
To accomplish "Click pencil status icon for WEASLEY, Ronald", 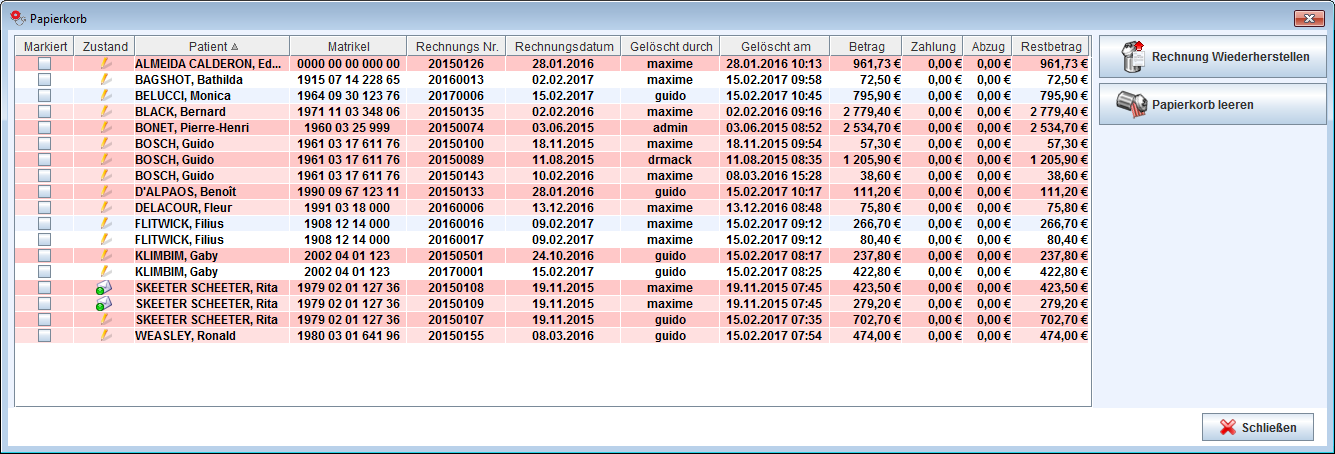I will coord(104,336).
